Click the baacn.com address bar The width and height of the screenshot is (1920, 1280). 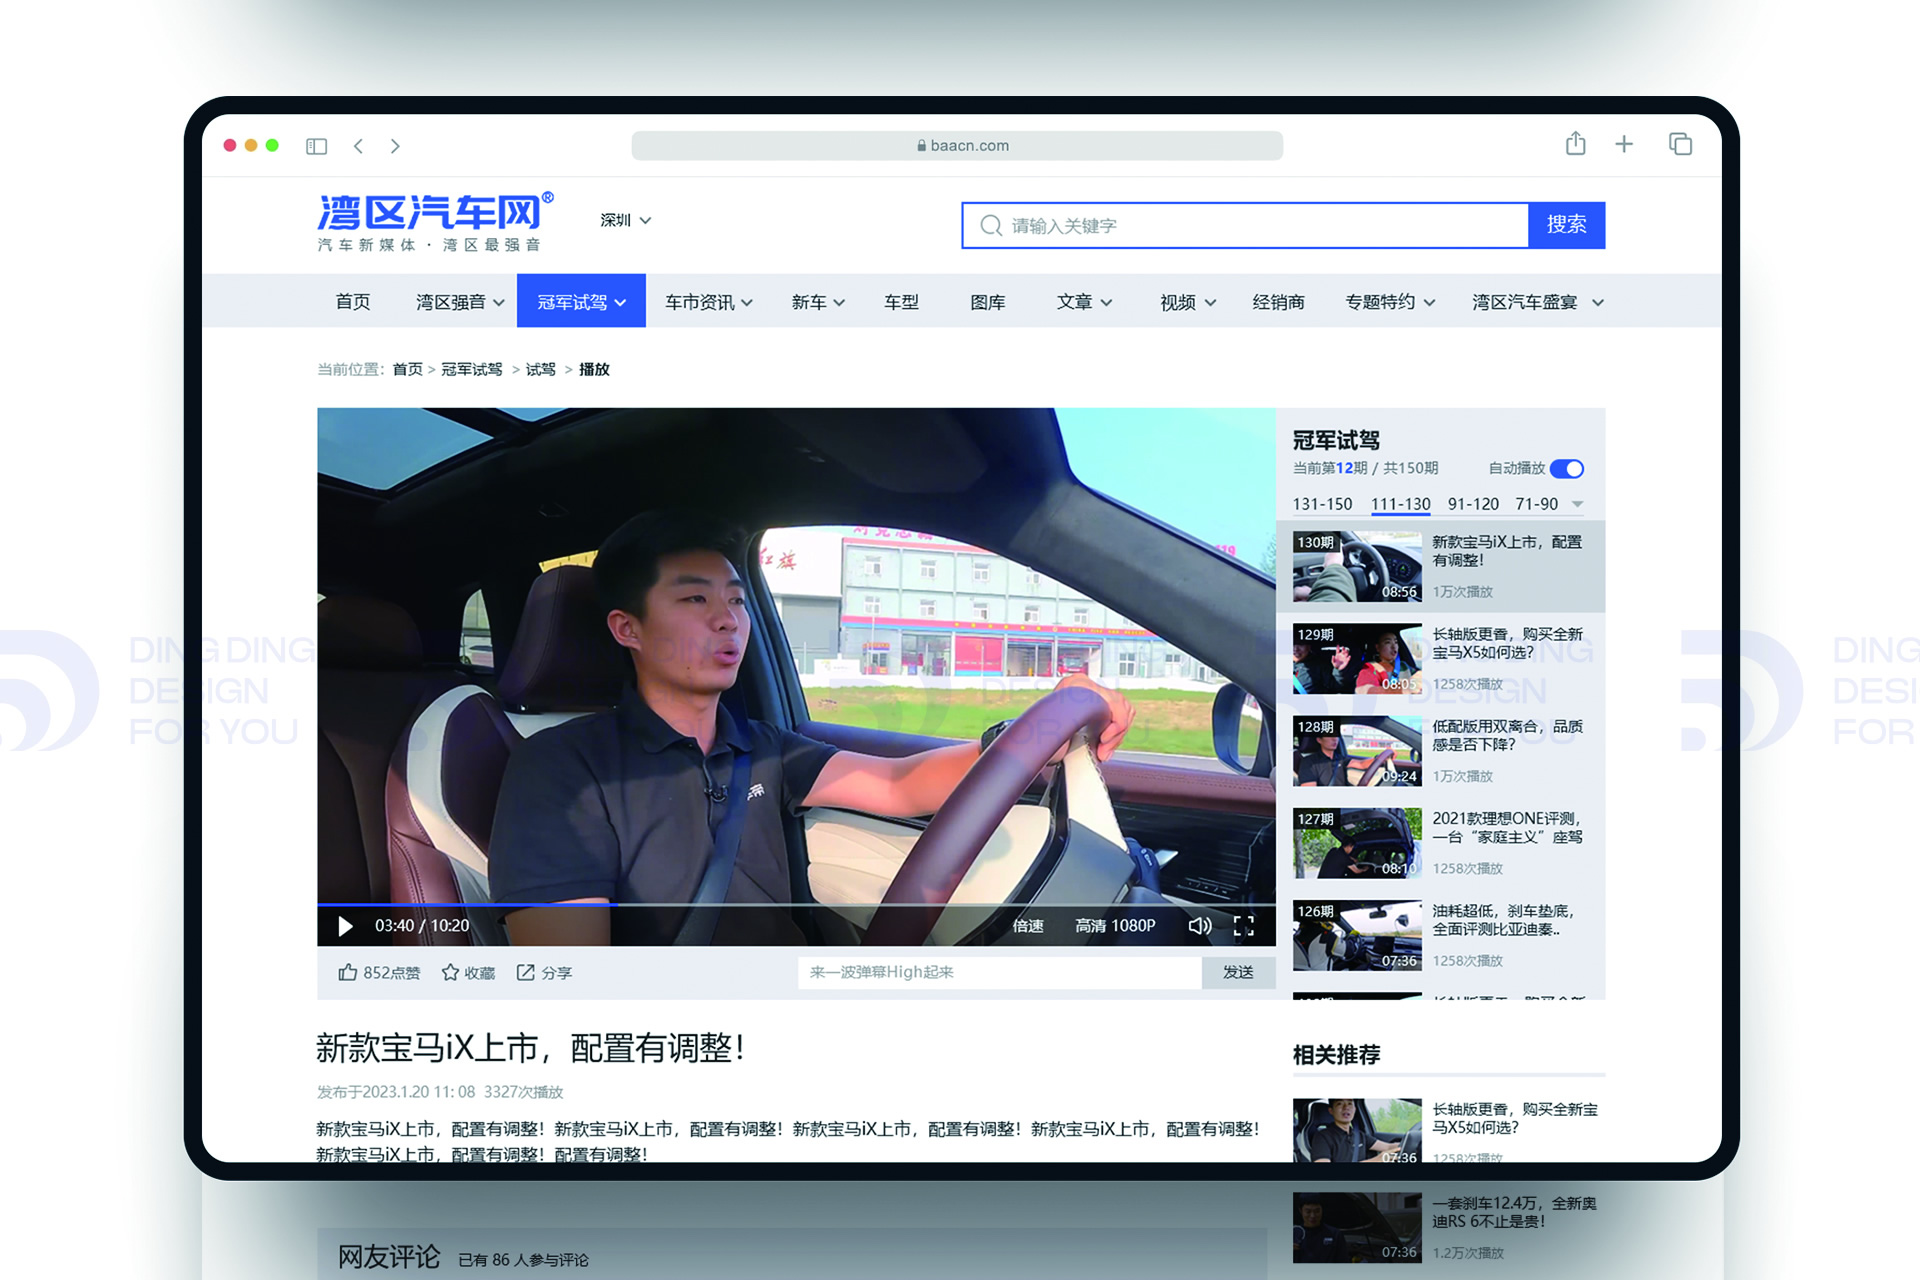[x=957, y=145]
